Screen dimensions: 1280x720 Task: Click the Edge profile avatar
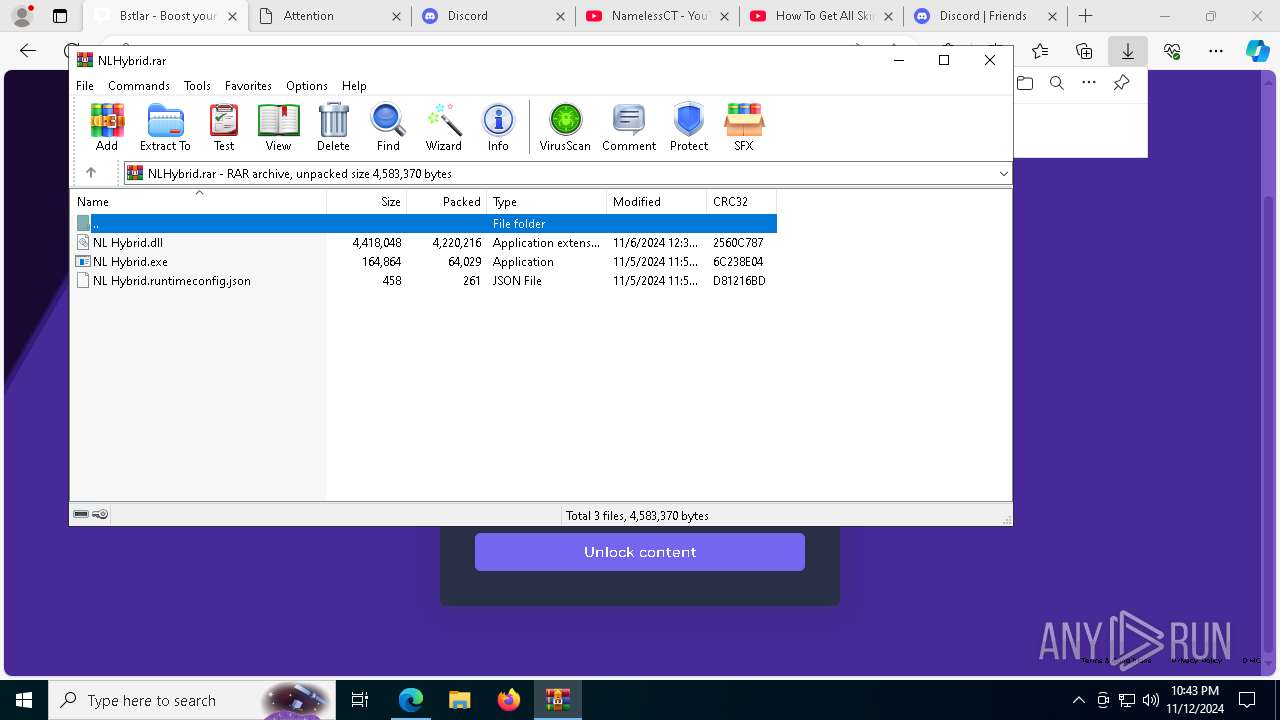[x=22, y=16]
